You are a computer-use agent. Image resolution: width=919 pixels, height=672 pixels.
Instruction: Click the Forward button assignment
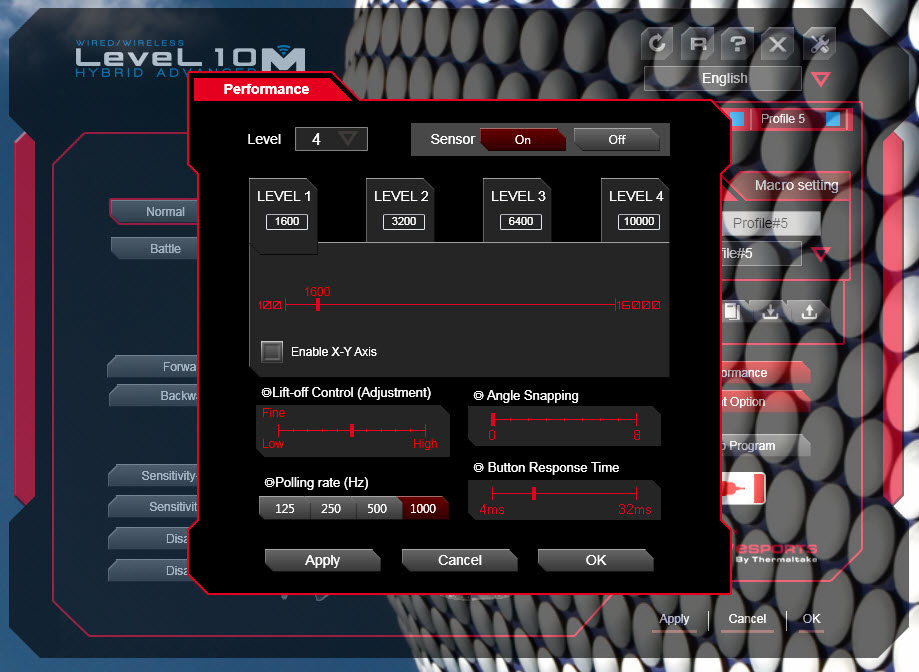(x=154, y=367)
